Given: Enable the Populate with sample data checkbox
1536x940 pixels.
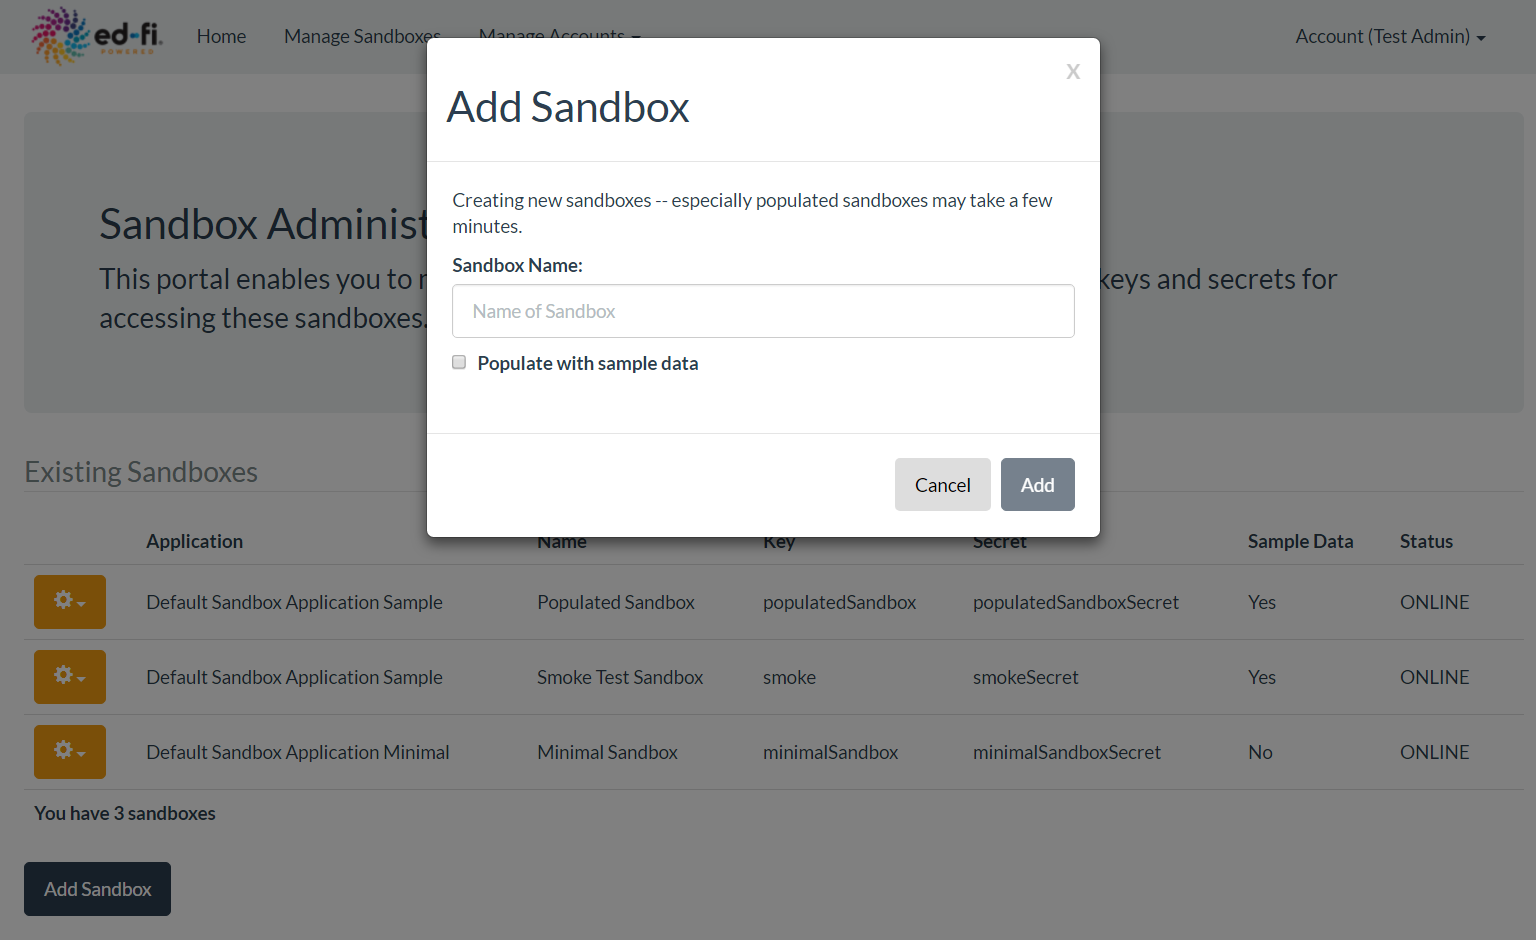Looking at the screenshot, I should pos(458,362).
